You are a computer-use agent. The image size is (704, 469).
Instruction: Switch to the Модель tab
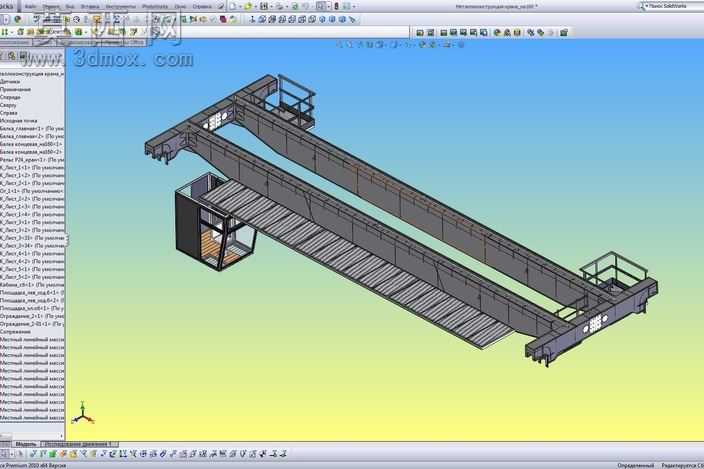[x=26, y=444]
